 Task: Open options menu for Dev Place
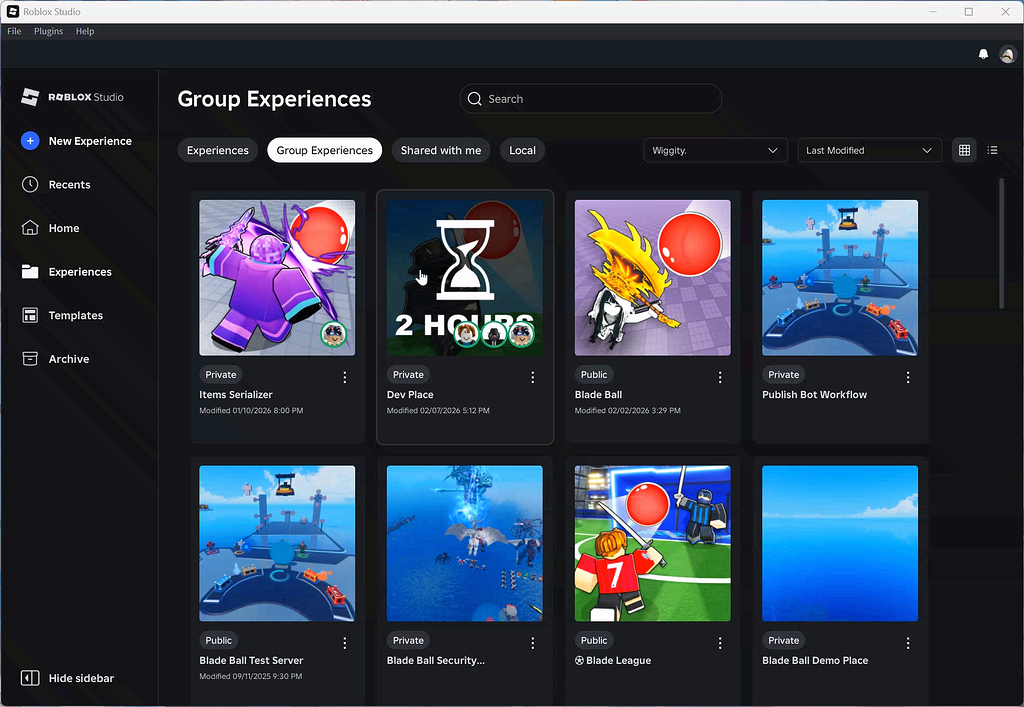(532, 377)
